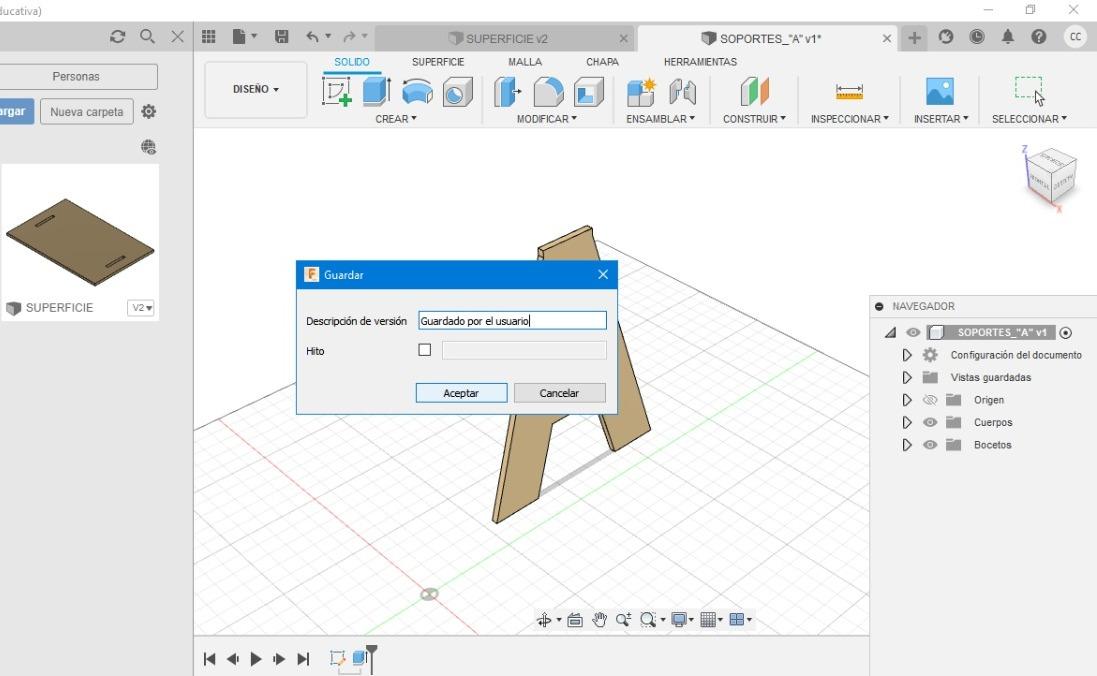
Task: Open the ENSAMBLAR dropdown menu
Action: click(660, 119)
